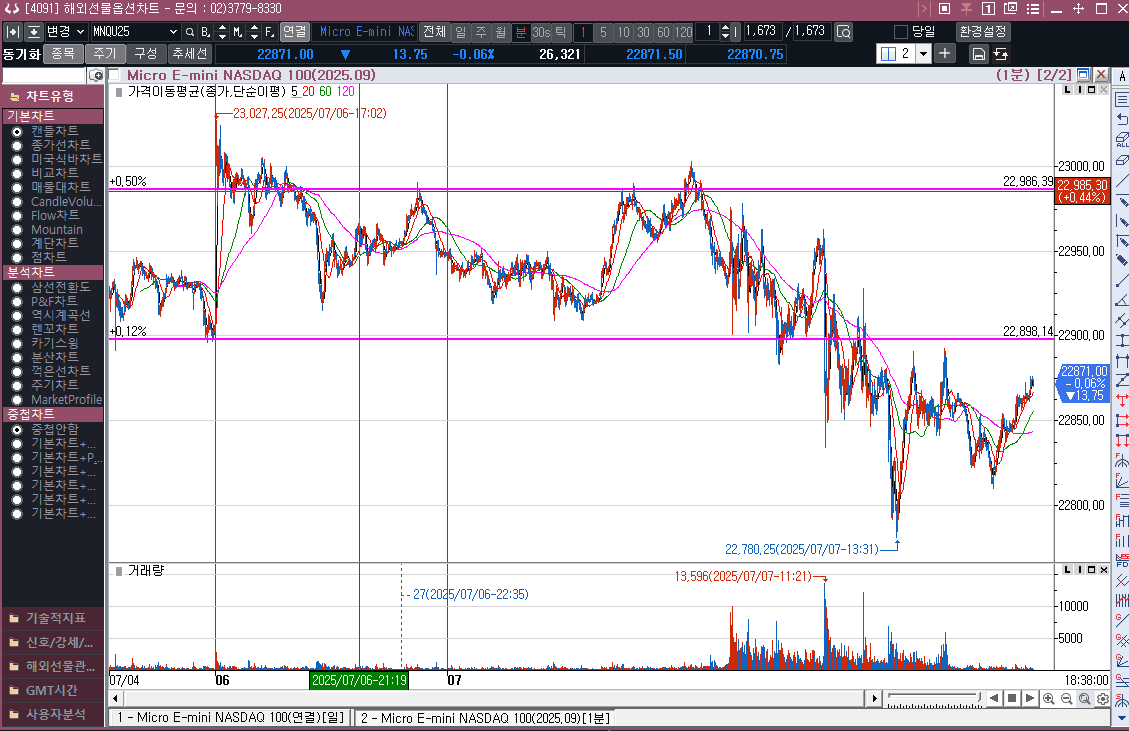Click the horizontal scrollbar left arrow
This screenshot has height=731, width=1129.
(x=116, y=699)
